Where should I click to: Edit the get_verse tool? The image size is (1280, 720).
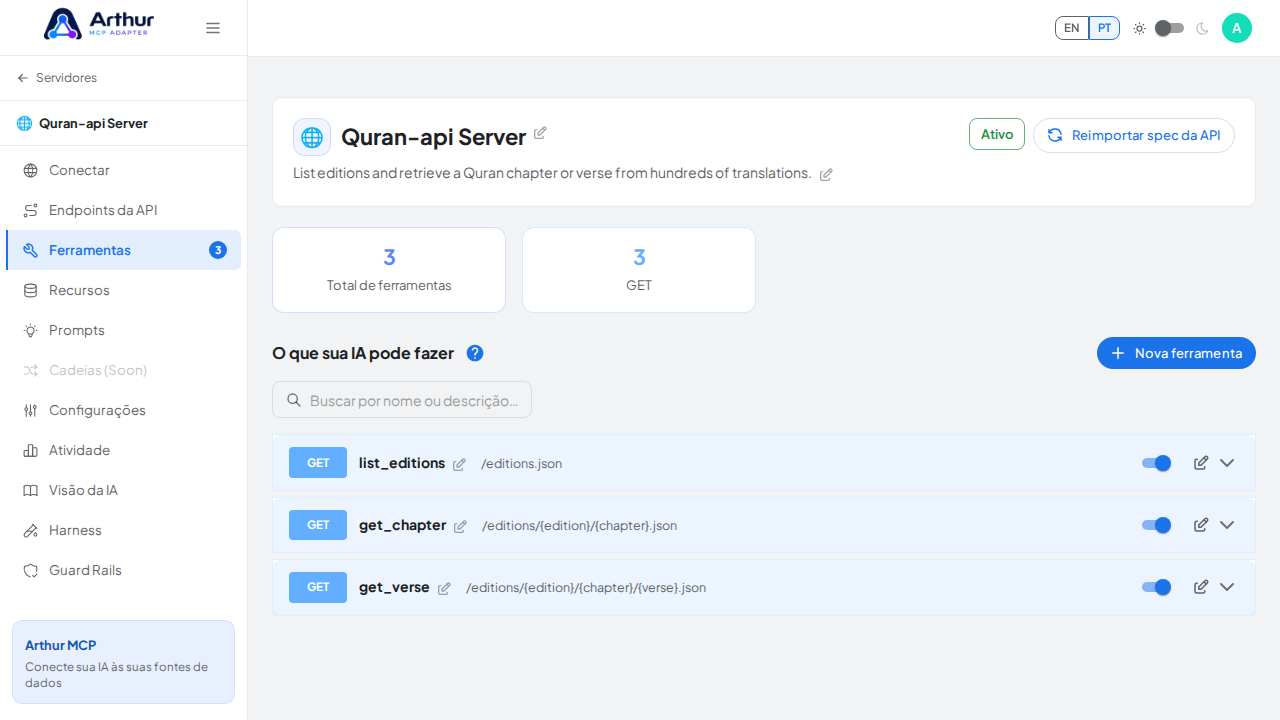[x=1201, y=587]
